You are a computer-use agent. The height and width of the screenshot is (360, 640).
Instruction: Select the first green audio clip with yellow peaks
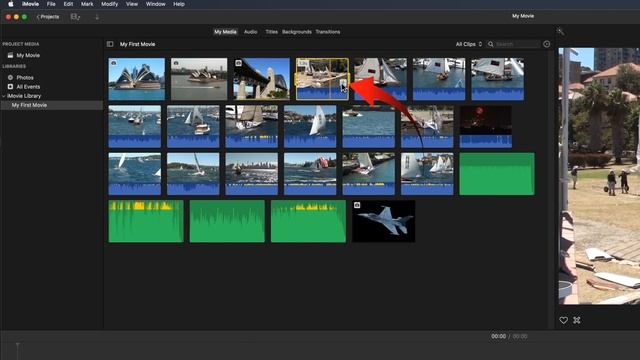146,221
